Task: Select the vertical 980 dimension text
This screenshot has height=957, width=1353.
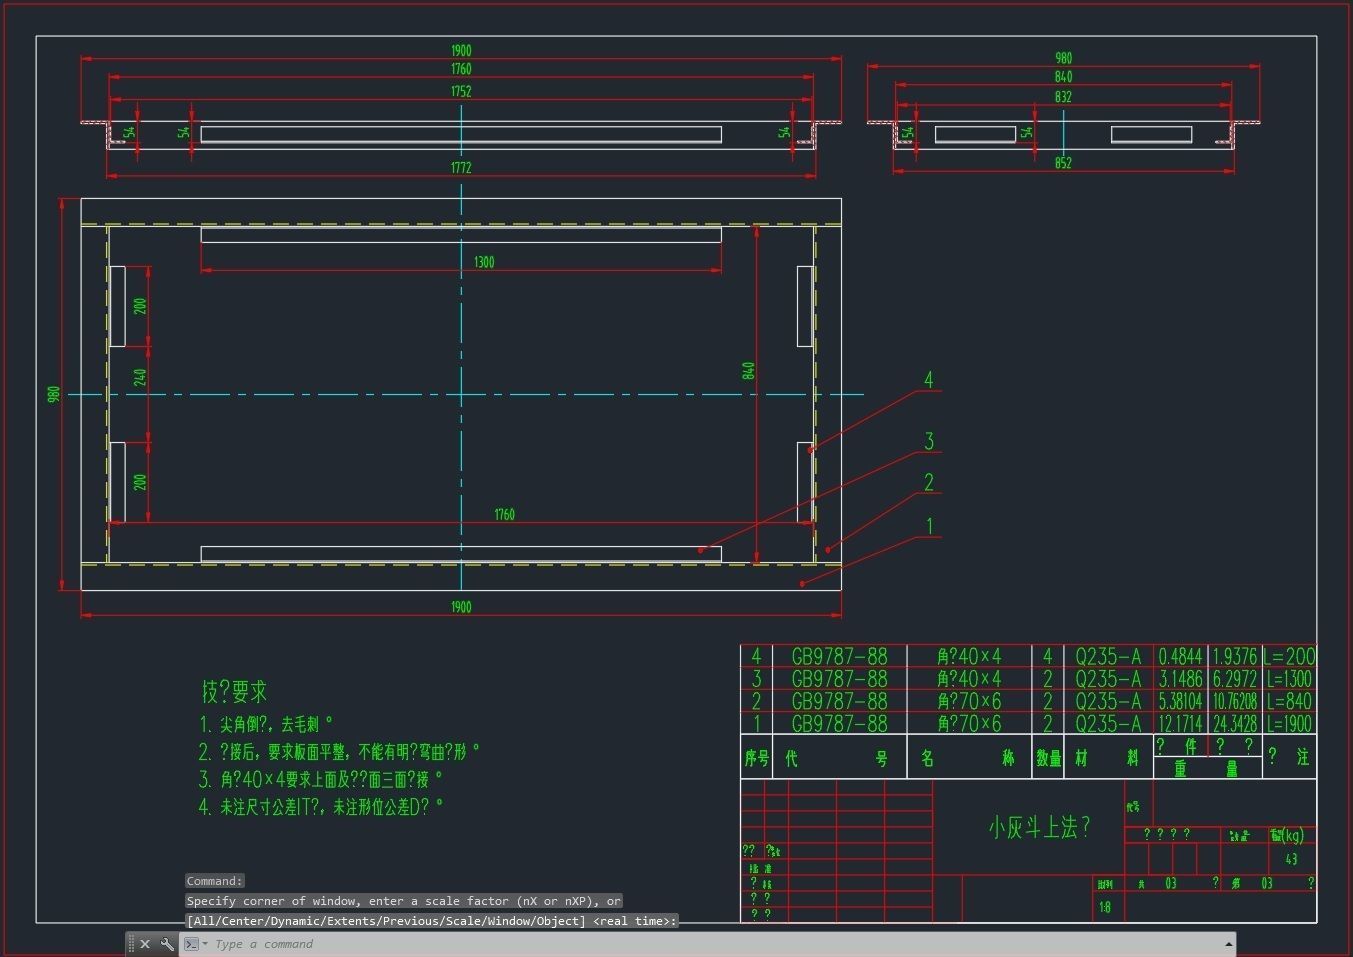Action: pyautogui.click(x=54, y=394)
